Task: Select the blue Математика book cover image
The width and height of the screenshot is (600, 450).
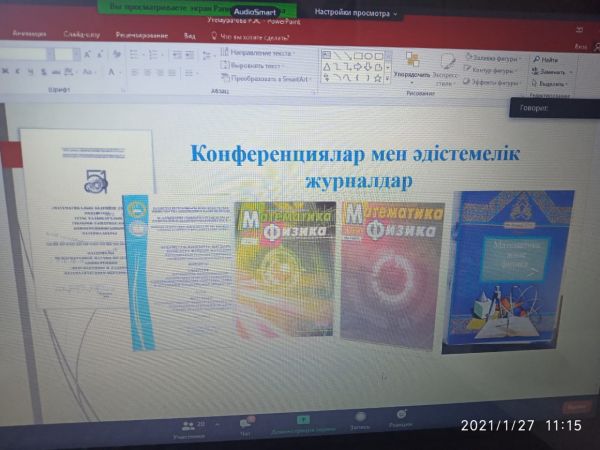Action: tap(515, 270)
